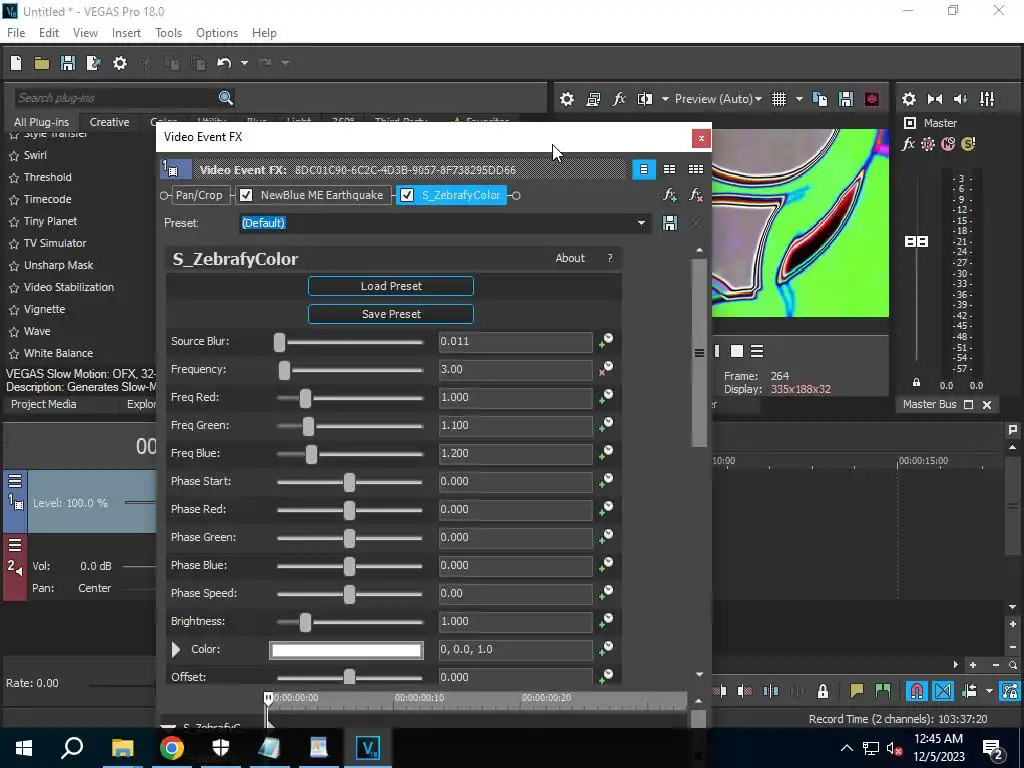Open dropdown arrow beside timeline ripple icon
Screen dimensions: 1024x768
989,691
